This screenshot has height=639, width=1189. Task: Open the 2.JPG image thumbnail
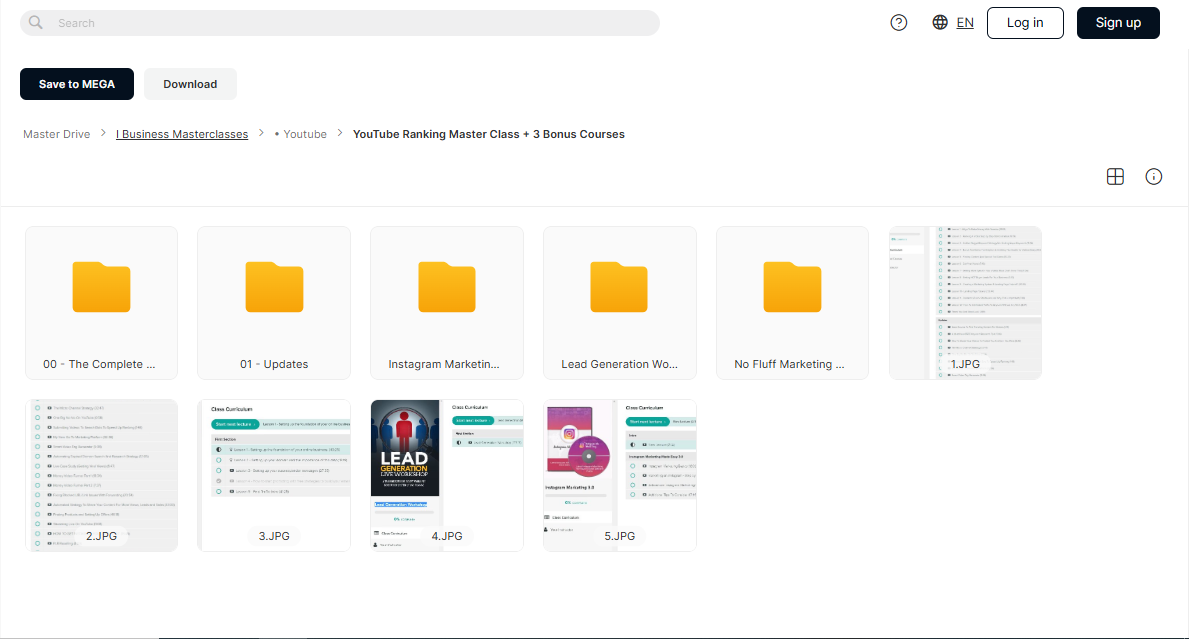point(102,475)
